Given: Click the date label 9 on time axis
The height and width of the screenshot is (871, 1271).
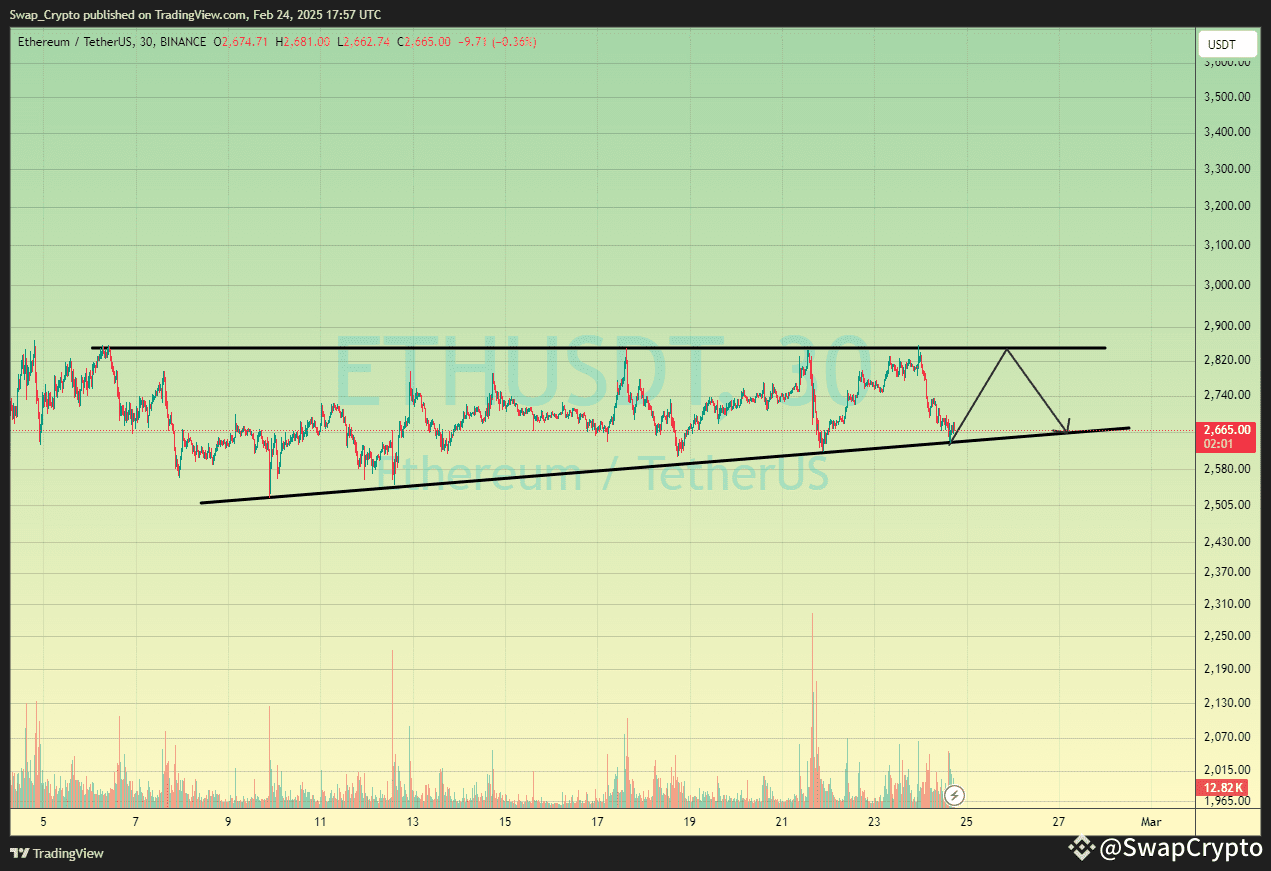Looking at the screenshot, I should click(228, 822).
